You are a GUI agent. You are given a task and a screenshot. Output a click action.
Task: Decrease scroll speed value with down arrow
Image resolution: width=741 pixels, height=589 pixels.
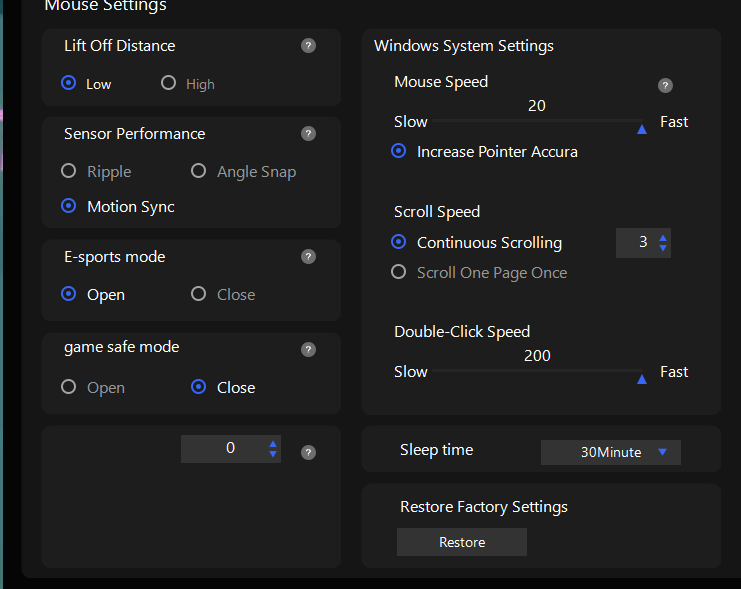click(663, 248)
